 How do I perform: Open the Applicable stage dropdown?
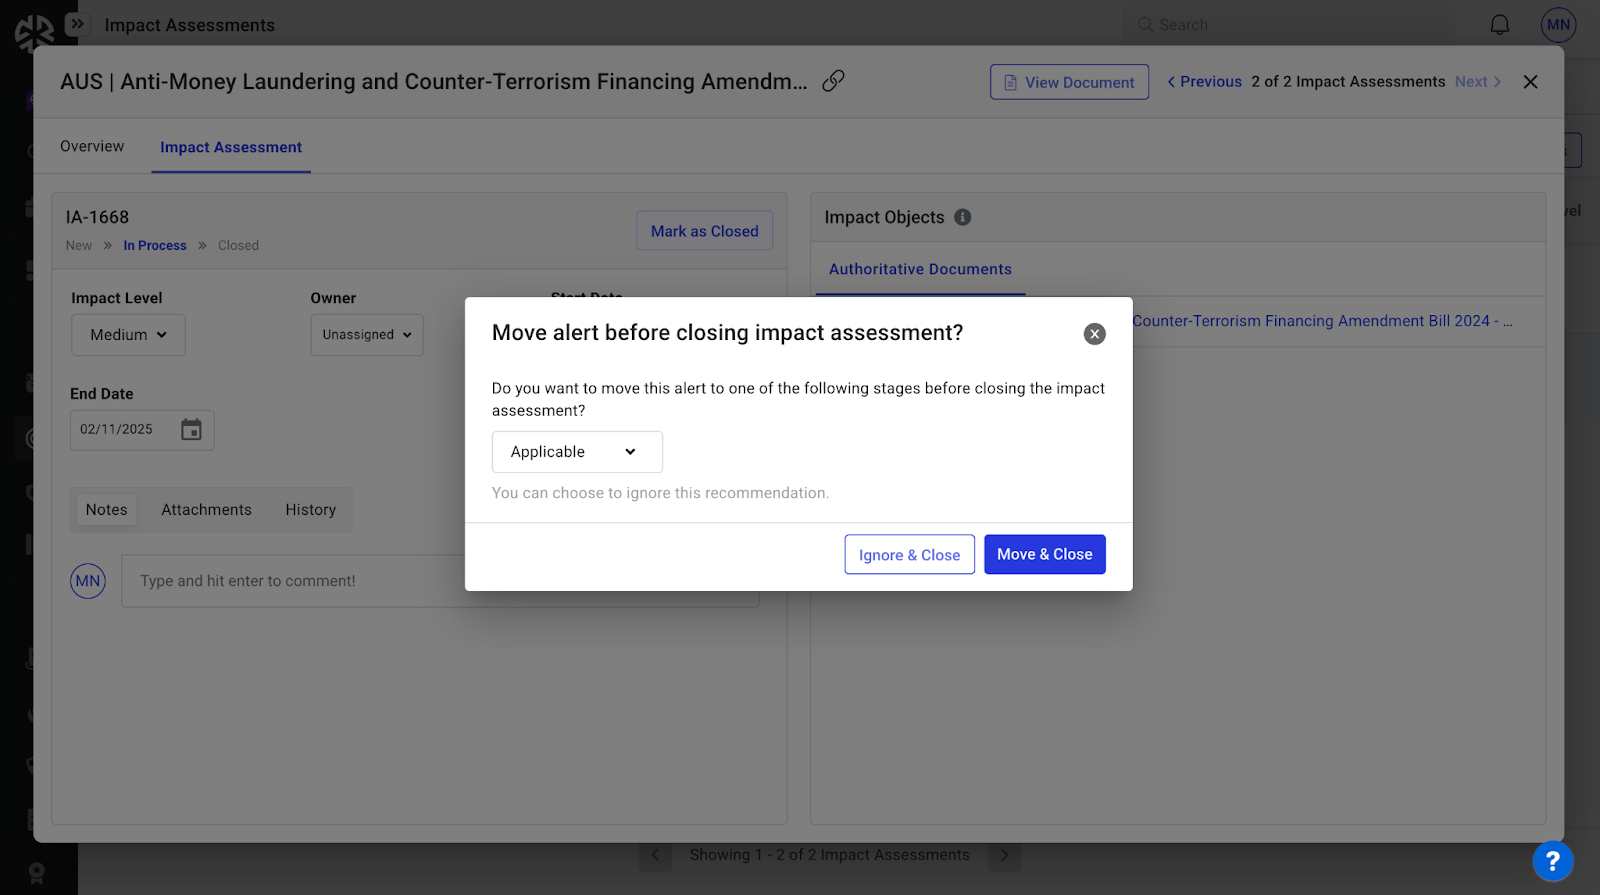tap(576, 452)
